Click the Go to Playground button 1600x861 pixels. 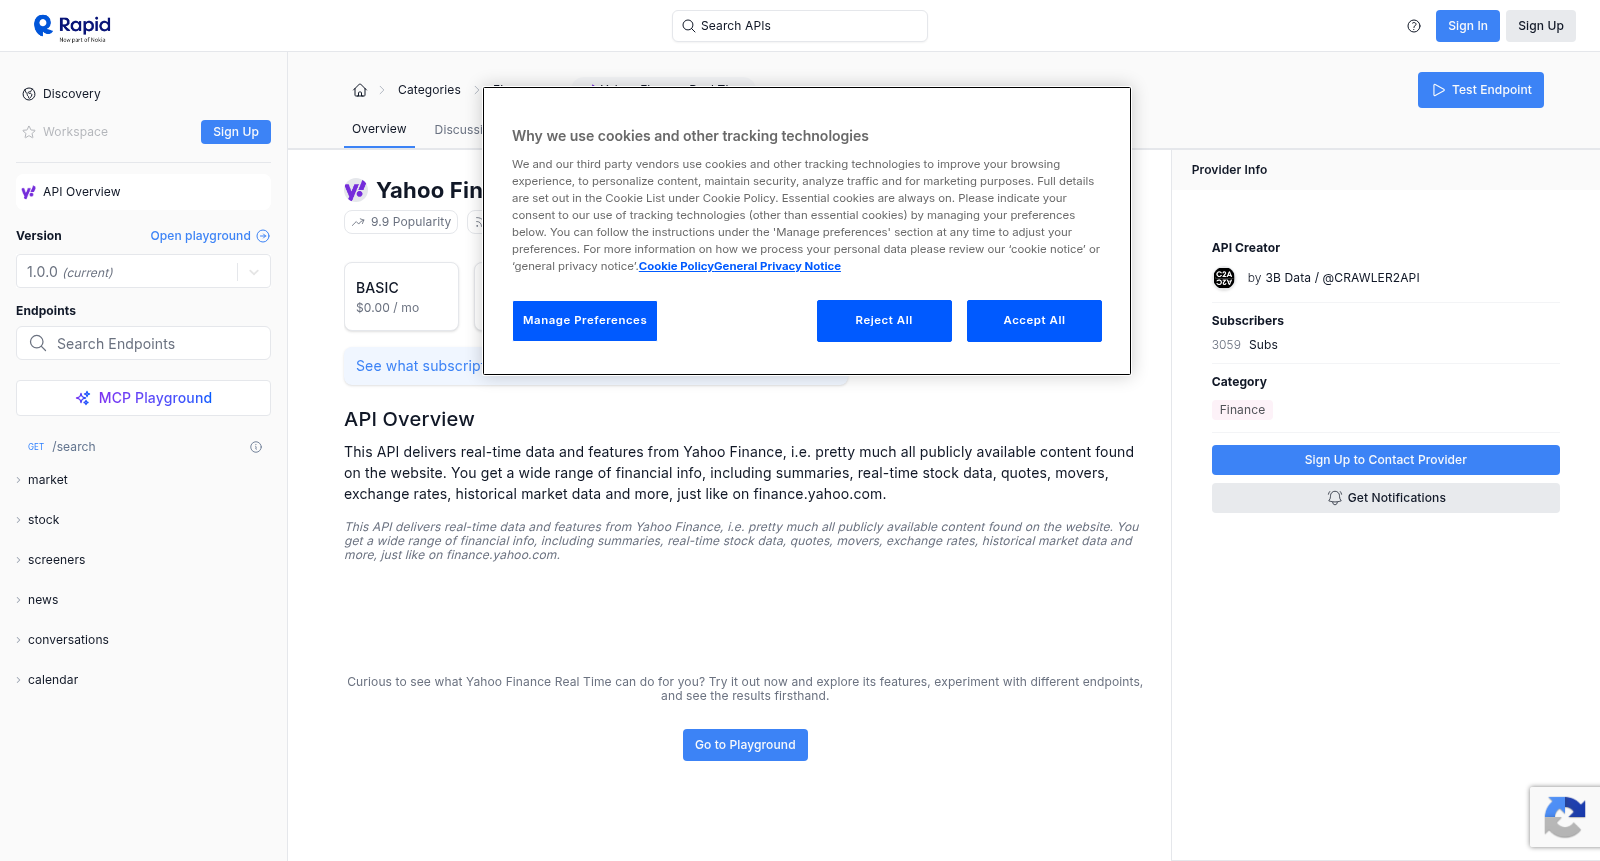tap(745, 745)
